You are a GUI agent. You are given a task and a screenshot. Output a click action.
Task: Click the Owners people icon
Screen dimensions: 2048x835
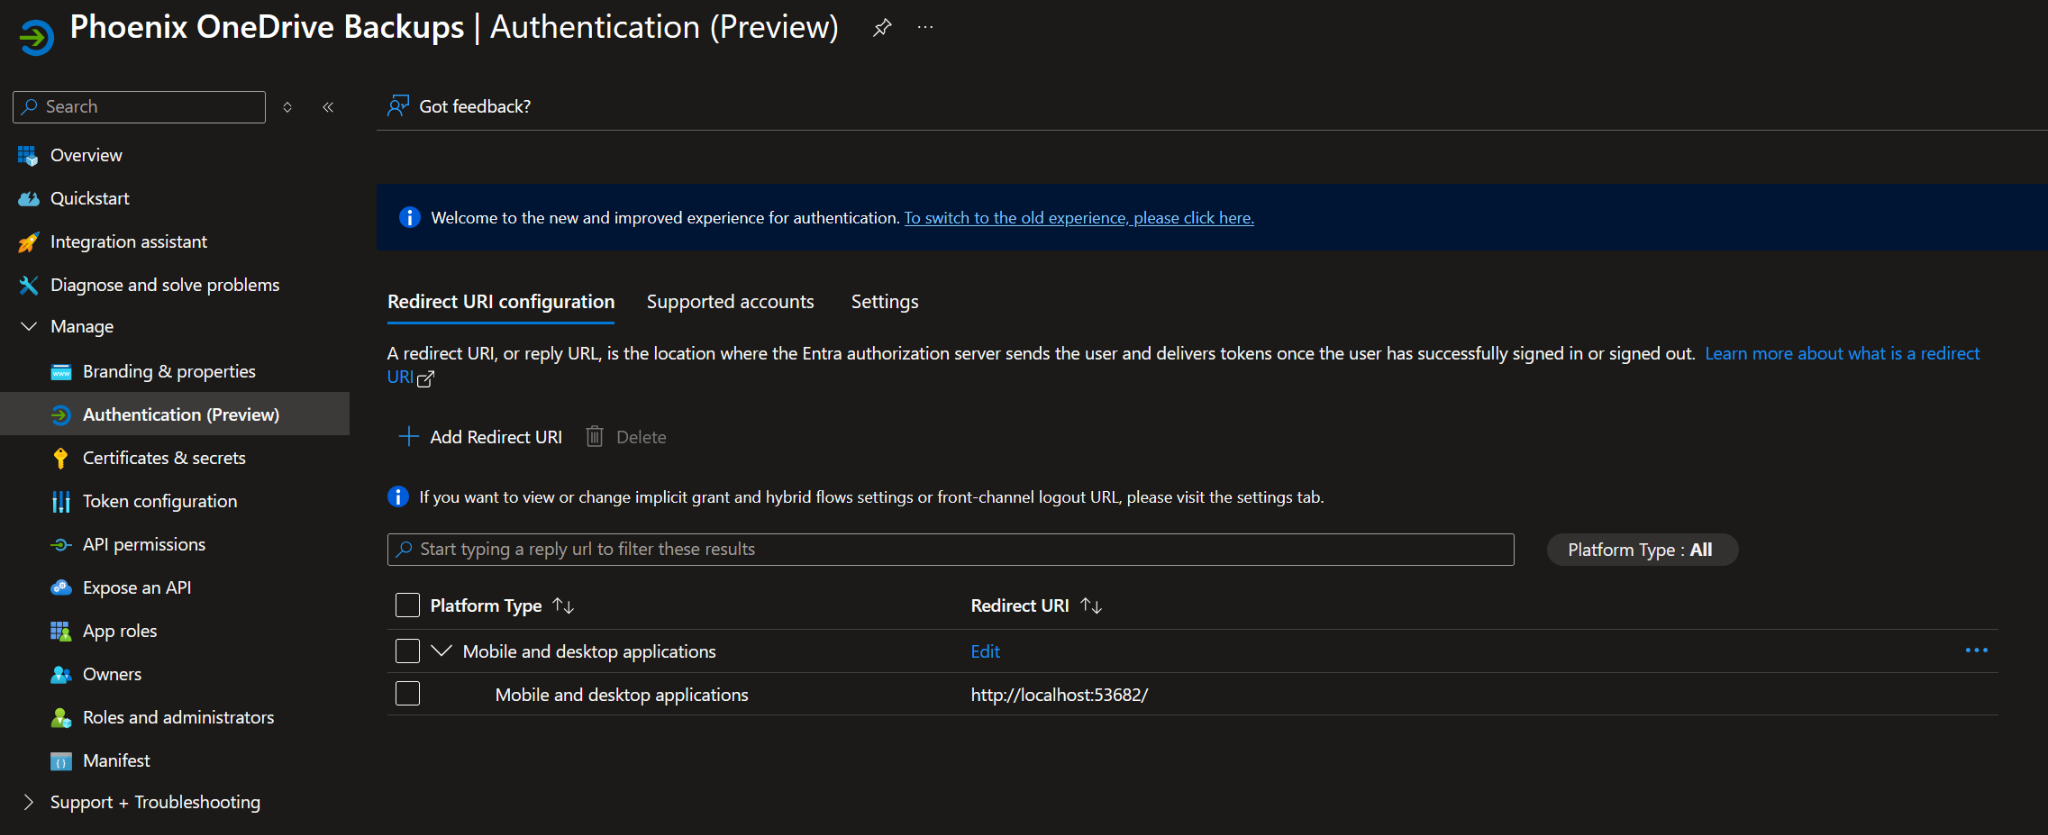click(61, 675)
